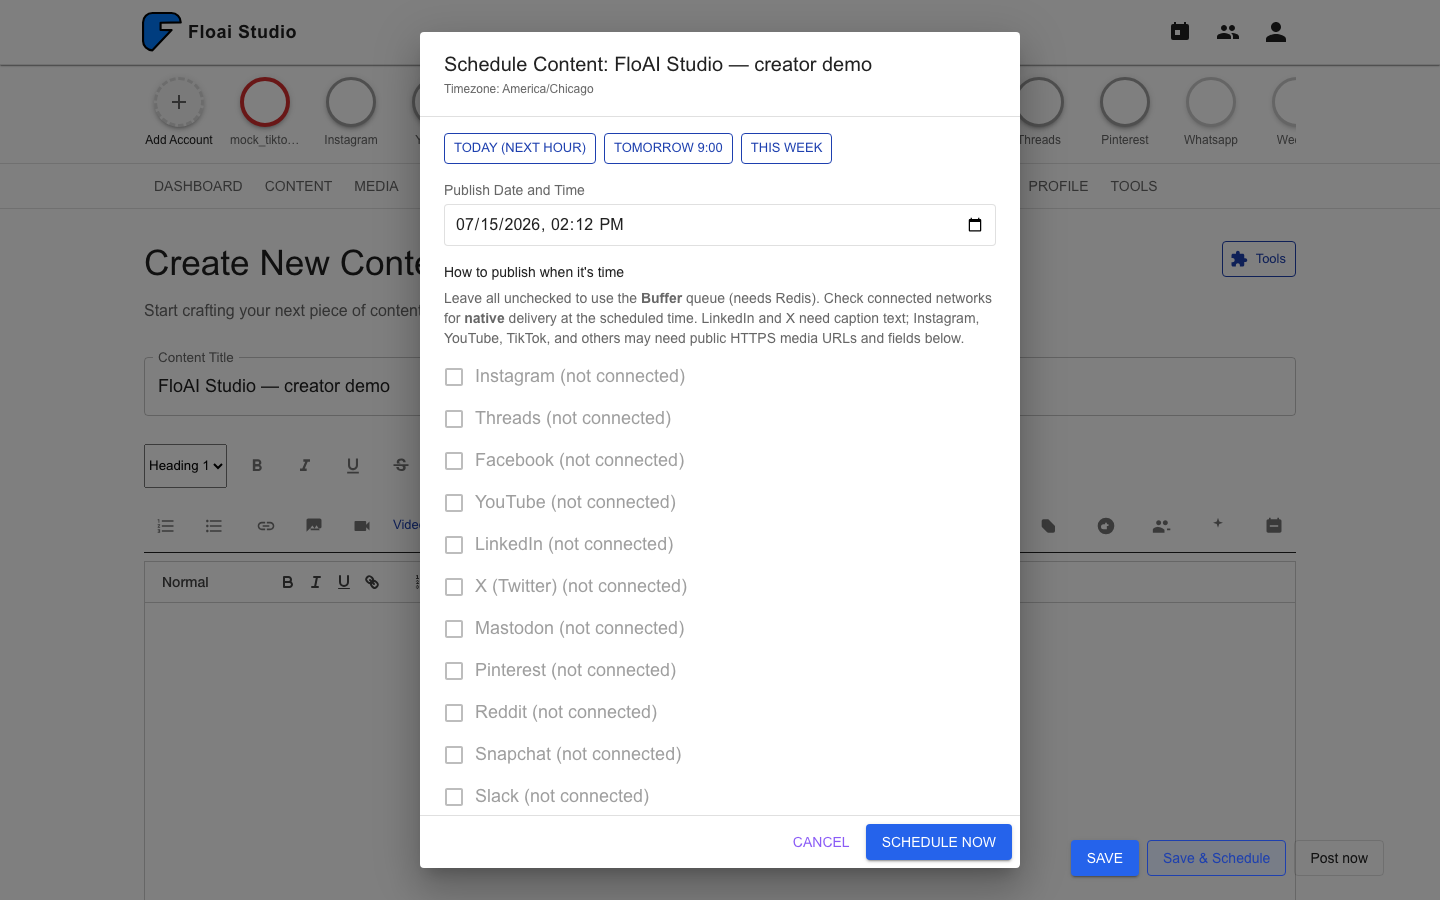
Task: Select the Instagram account circle
Action: pos(351,102)
